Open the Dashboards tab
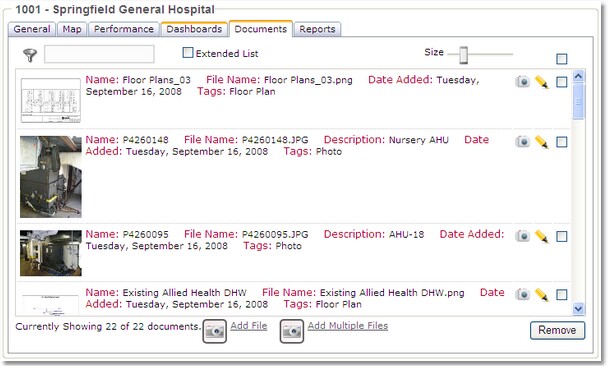 194,29
